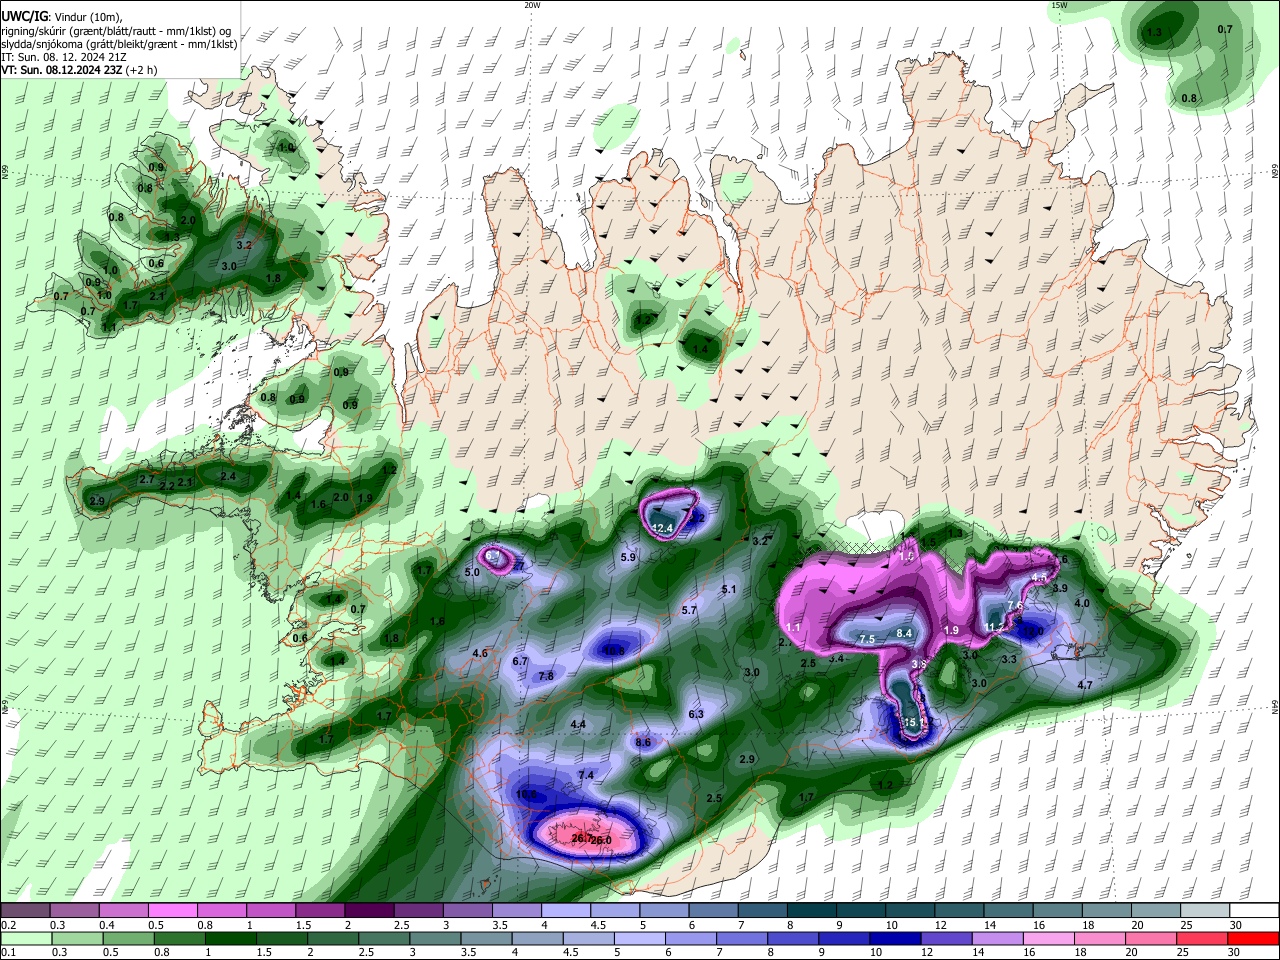Click the 12.4 snowfall value
Image resolution: width=1280 pixels, height=960 pixels.
pos(663,528)
